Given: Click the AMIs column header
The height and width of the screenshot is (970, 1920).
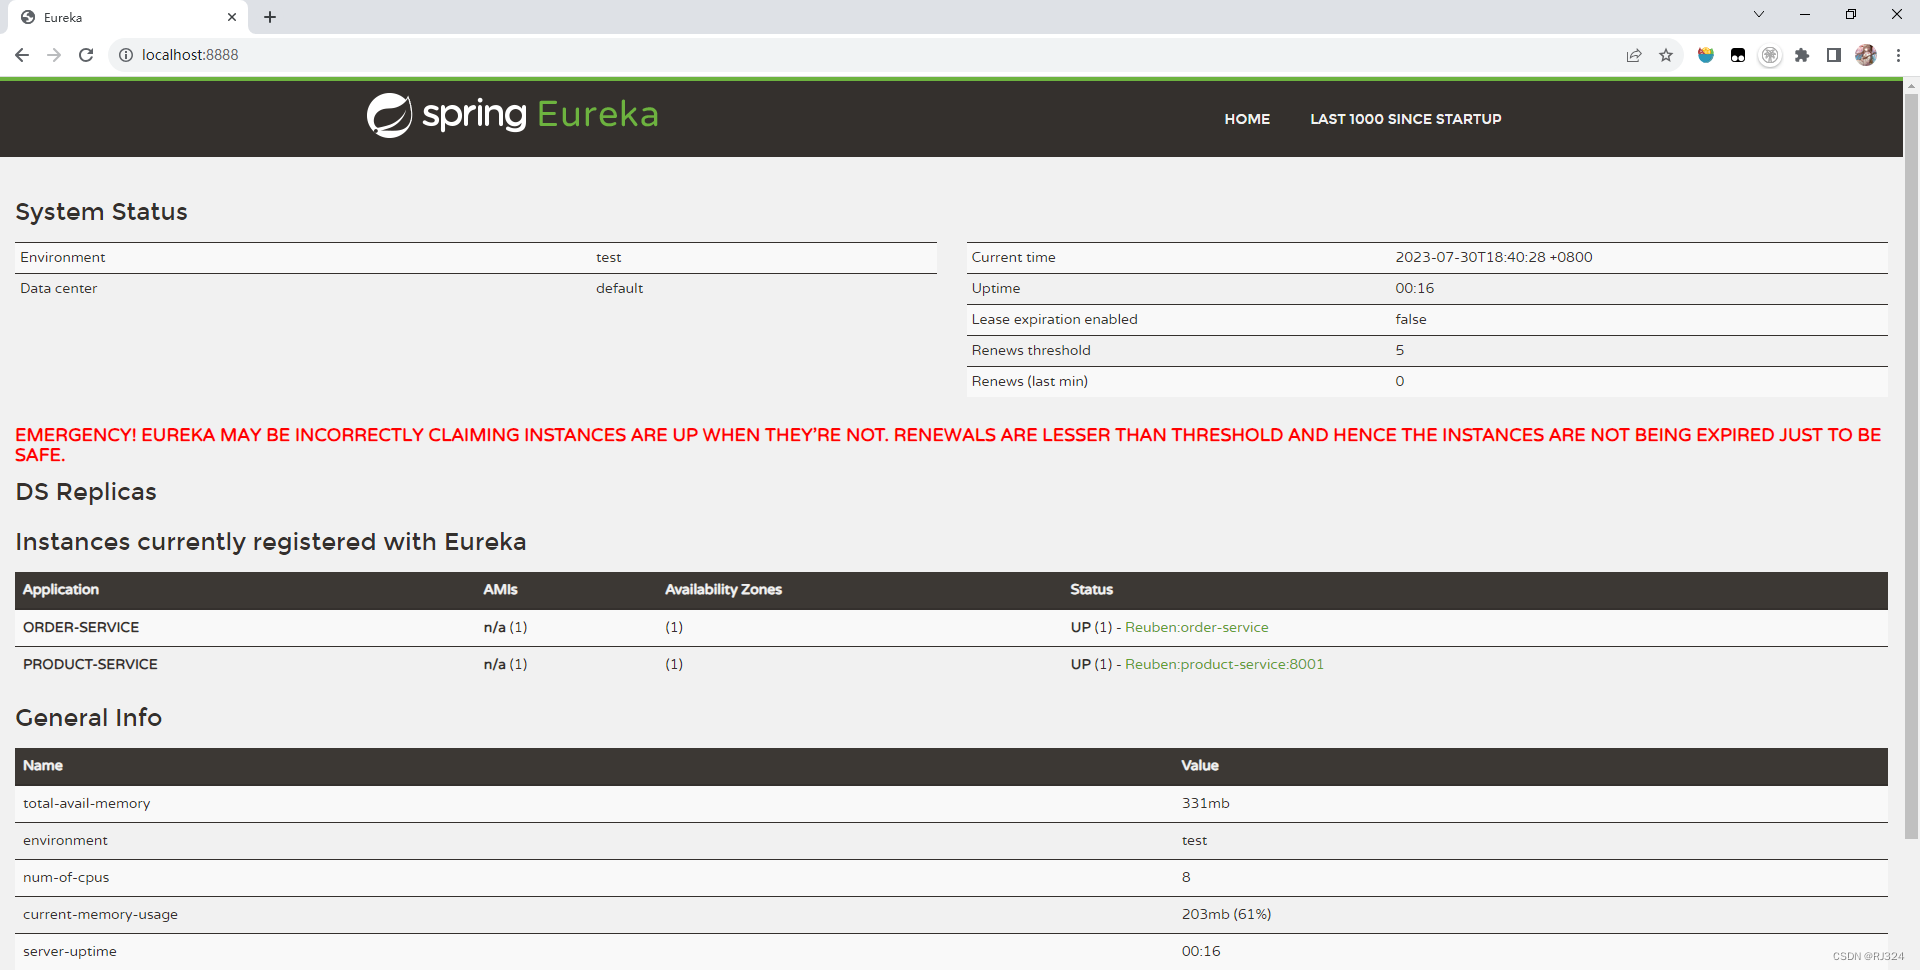Looking at the screenshot, I should click(x=500, y=590).
